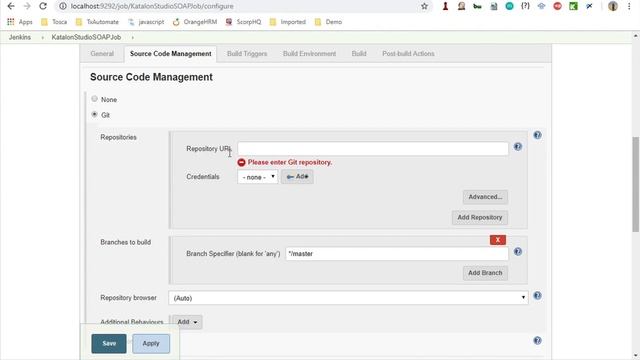Screen dimensions: 640x360
Task: Click the browser forward arrow
Action: pos(27,6)
